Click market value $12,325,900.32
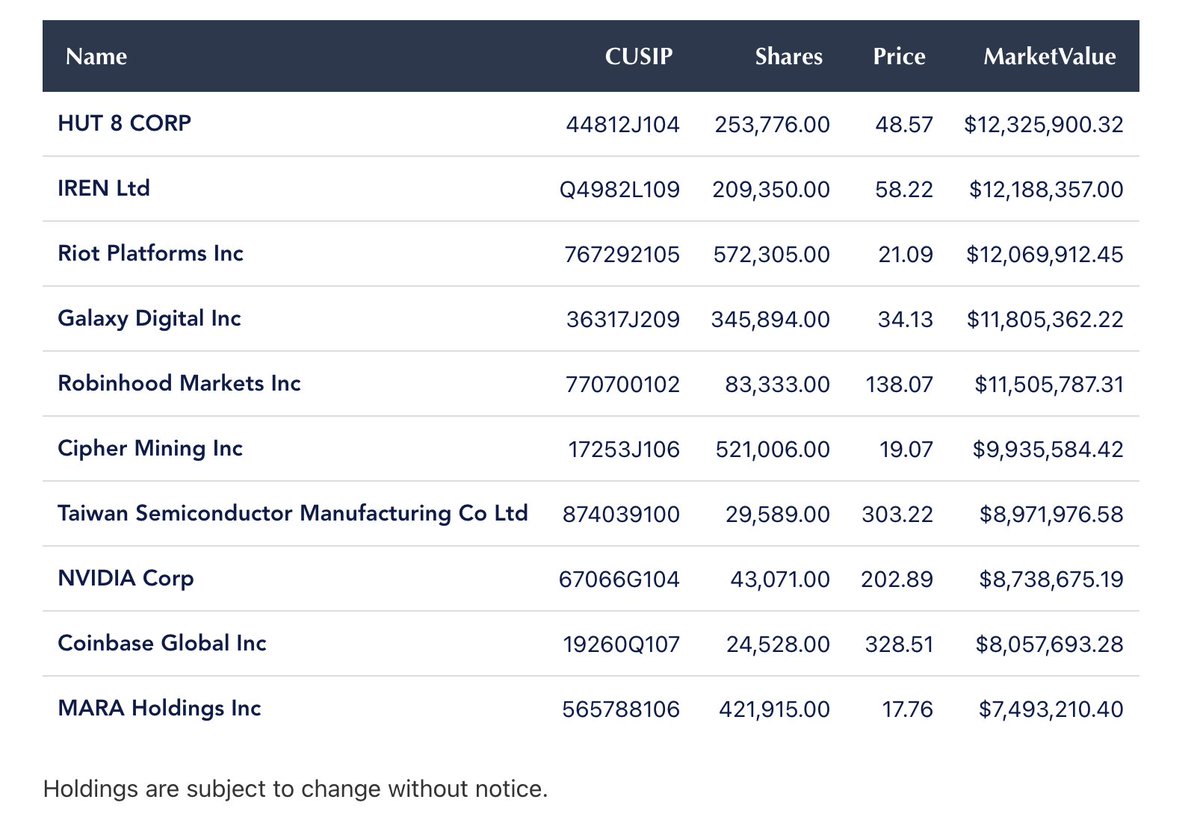Screen dimensions: 1200x823 tap(1044, 125)
